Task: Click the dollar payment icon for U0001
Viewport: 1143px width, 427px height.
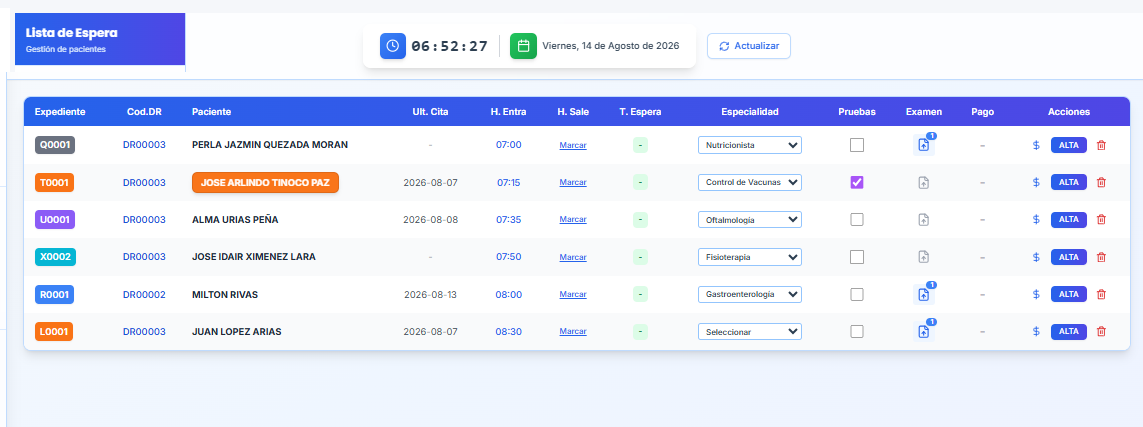Action: (x=1036, y=219)
